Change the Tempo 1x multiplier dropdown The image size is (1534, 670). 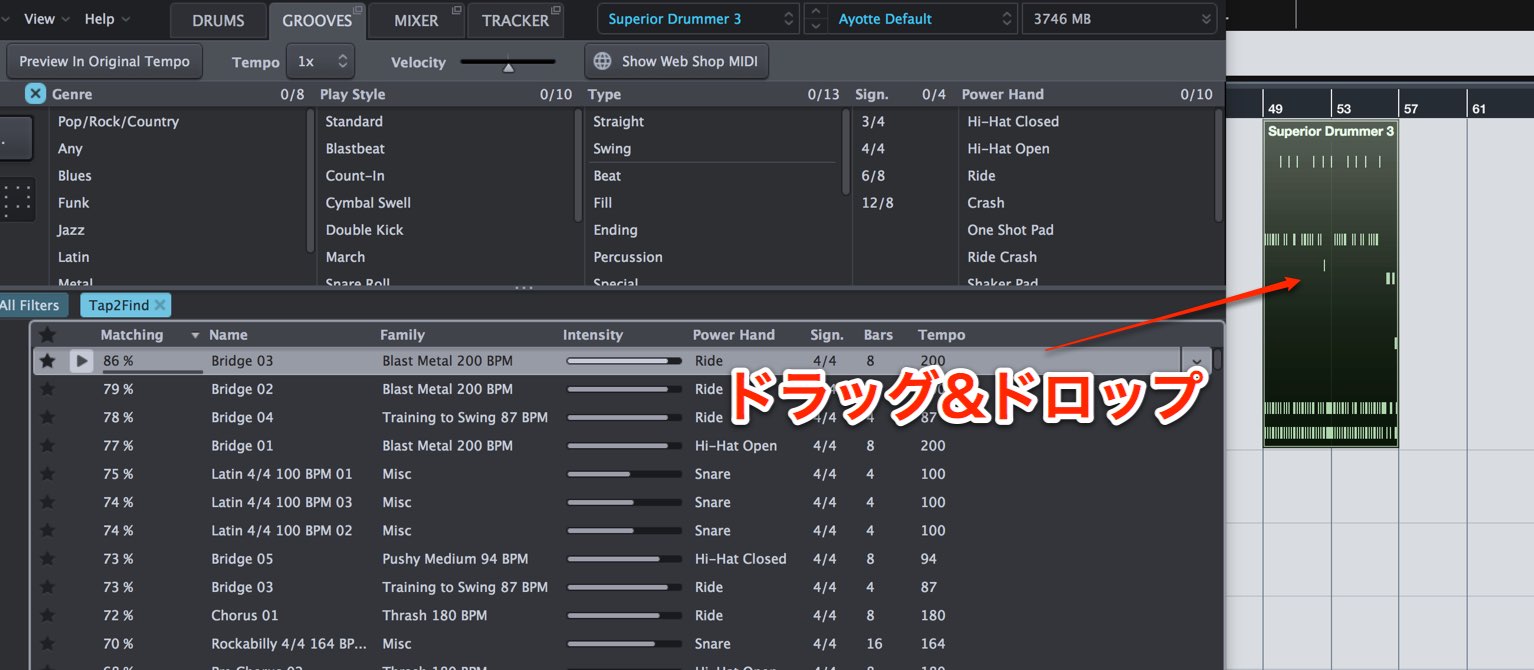click(x=320, y=61)
